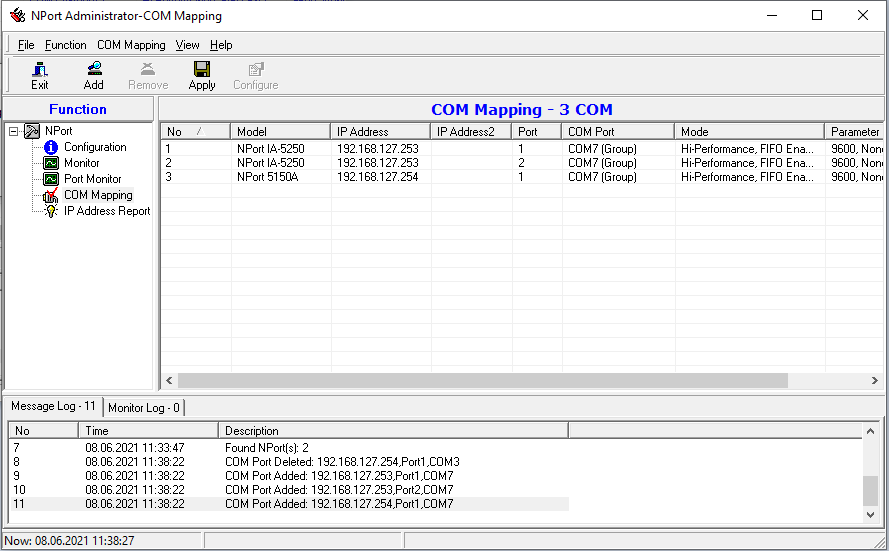Click the Exit toolbar icon

point(40,75)
